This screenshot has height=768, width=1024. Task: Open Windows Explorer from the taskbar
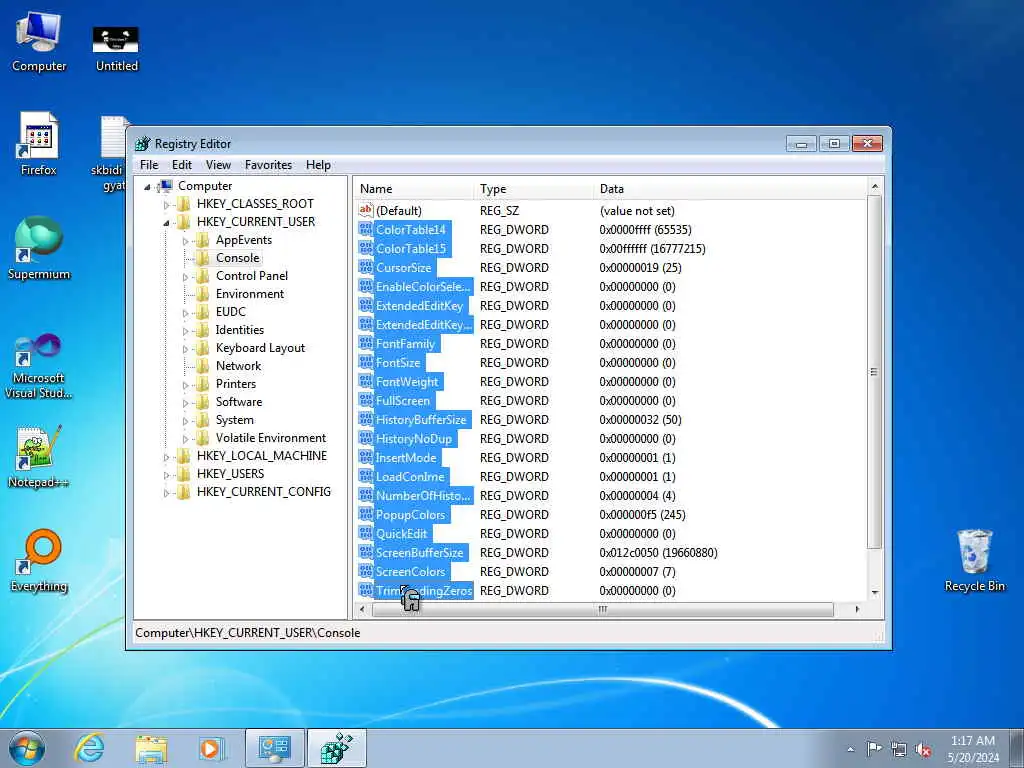(x=151, y=748)
